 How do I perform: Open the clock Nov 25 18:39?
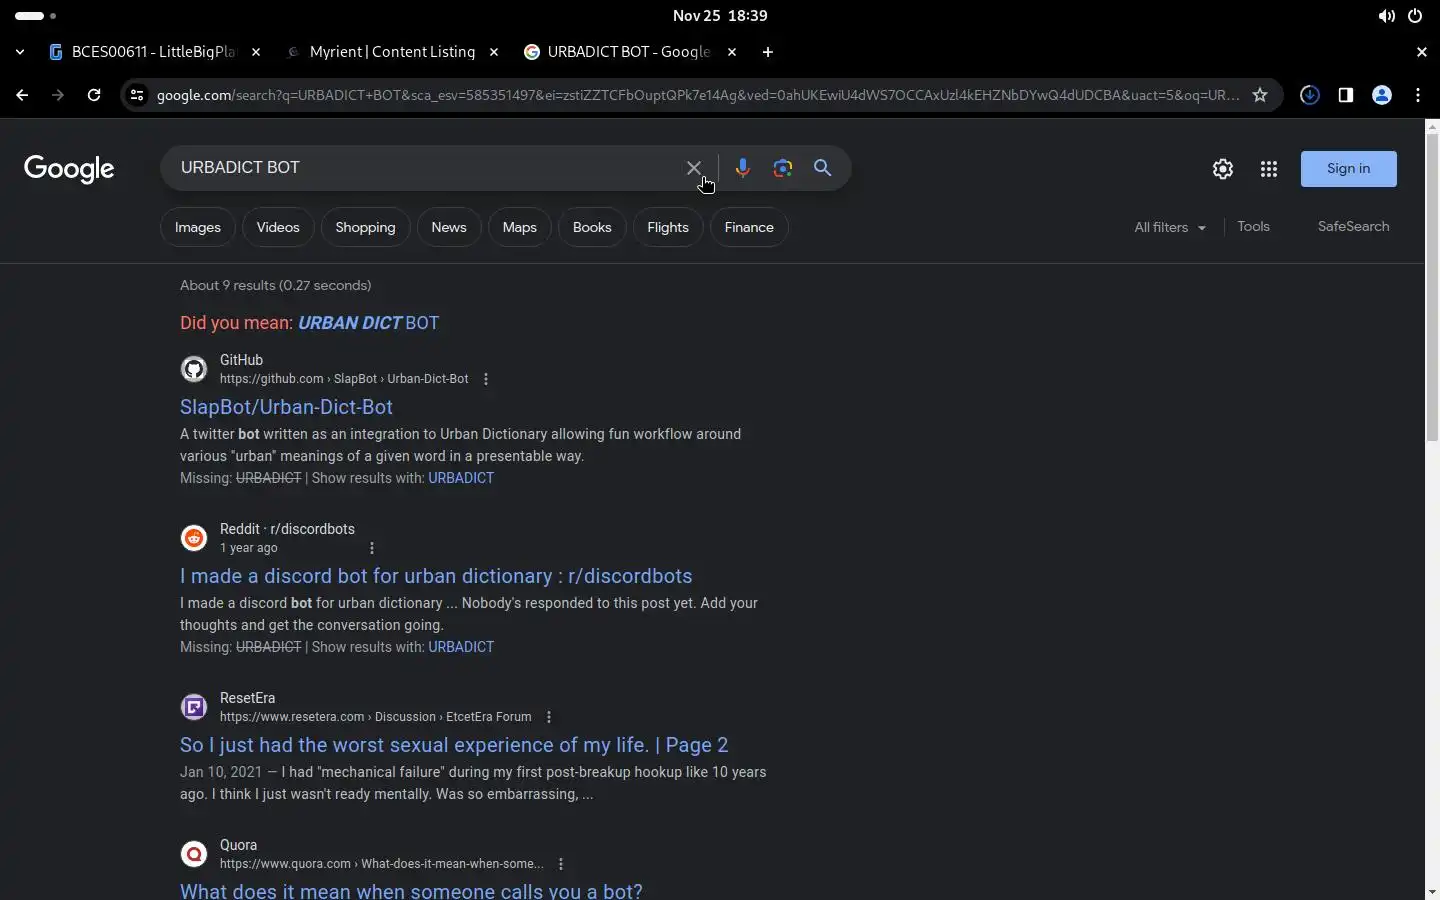(x=720, y=16)
